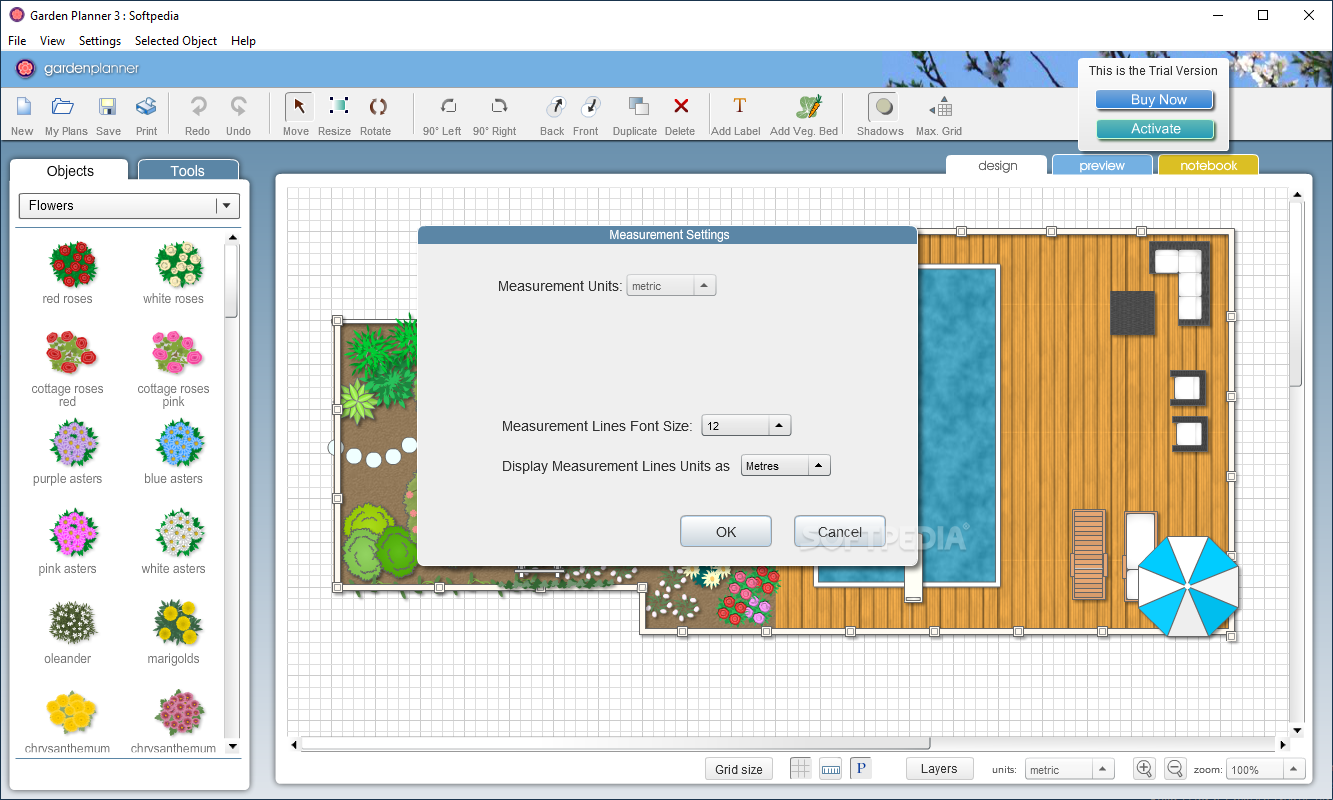1333x800 pixels.
Task: Click the Print icon
Action: 146,107
